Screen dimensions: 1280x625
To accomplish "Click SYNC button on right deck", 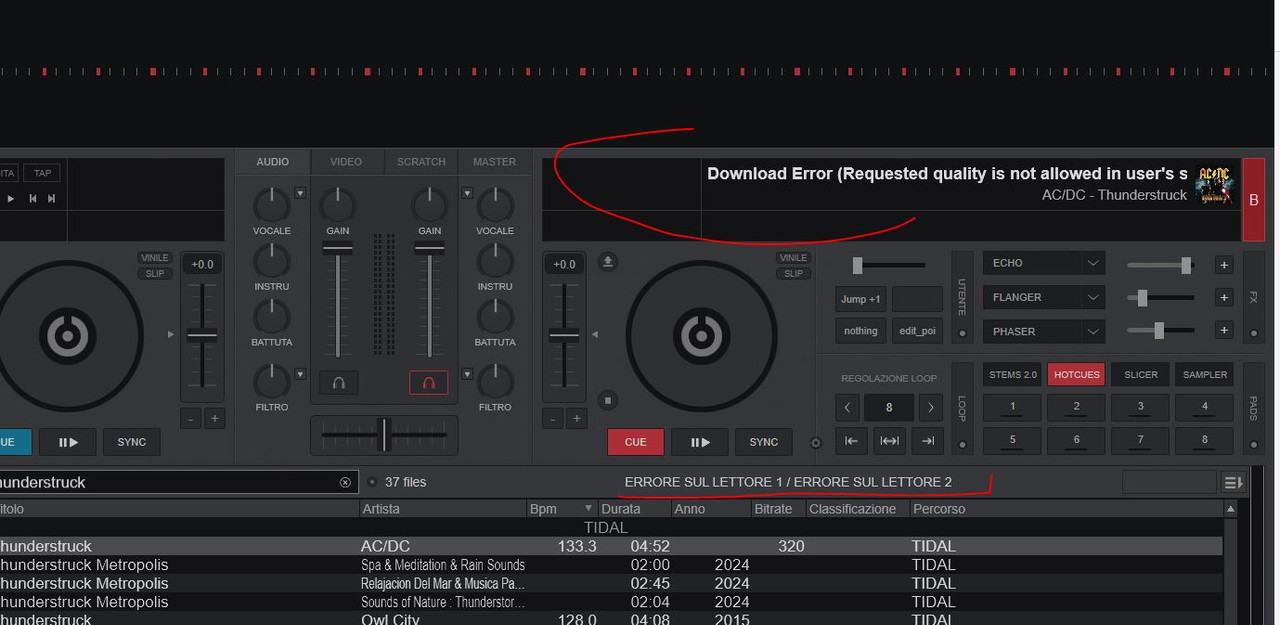I will click(763, 442).
